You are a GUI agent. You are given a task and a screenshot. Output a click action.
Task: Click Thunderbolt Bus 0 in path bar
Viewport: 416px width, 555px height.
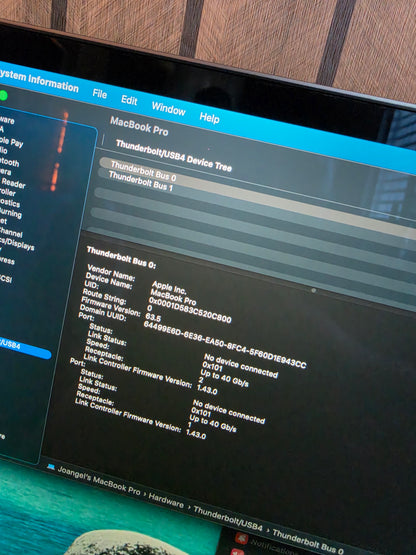308,542
